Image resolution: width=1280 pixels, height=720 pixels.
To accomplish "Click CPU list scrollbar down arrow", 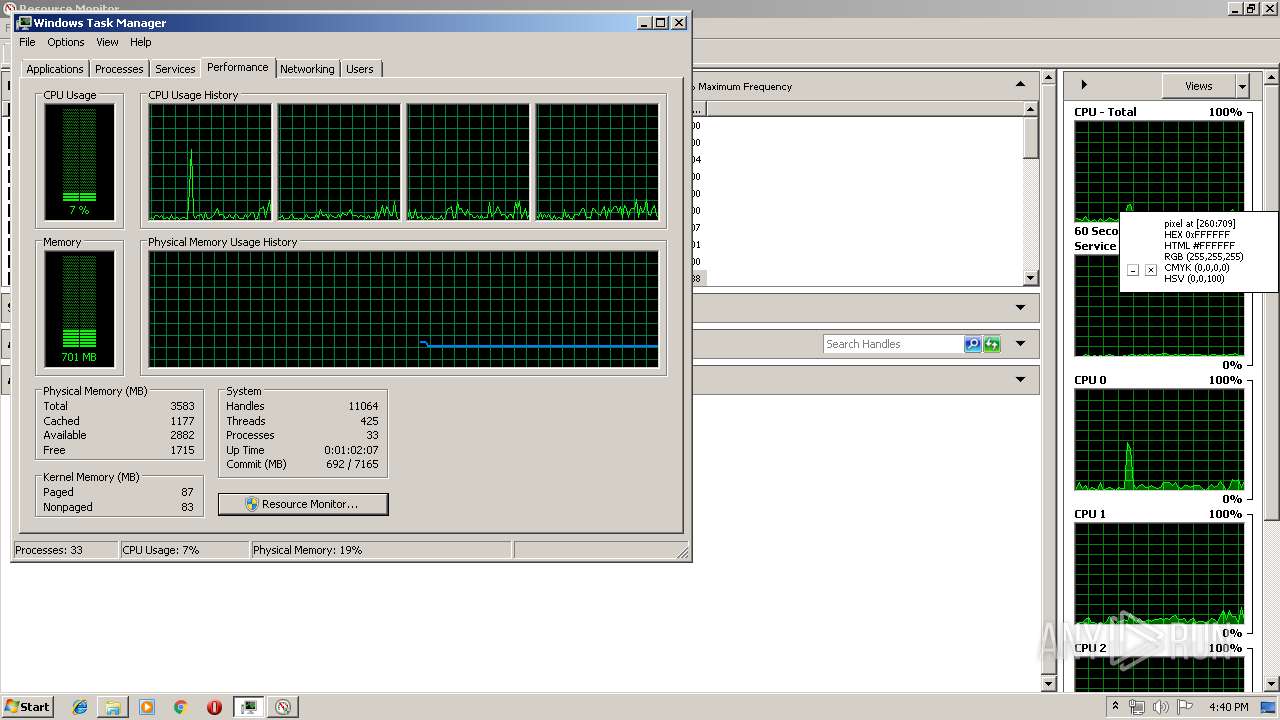I will [1031, 278].
